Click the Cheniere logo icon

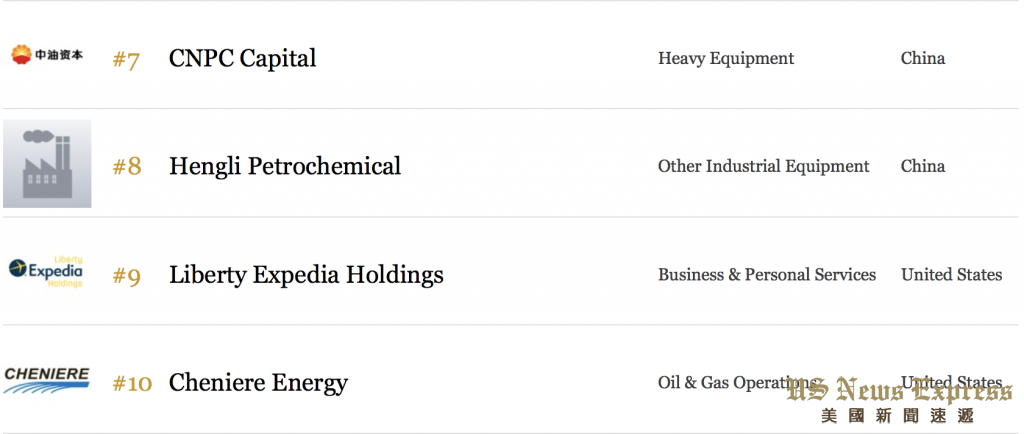(46, 380)
